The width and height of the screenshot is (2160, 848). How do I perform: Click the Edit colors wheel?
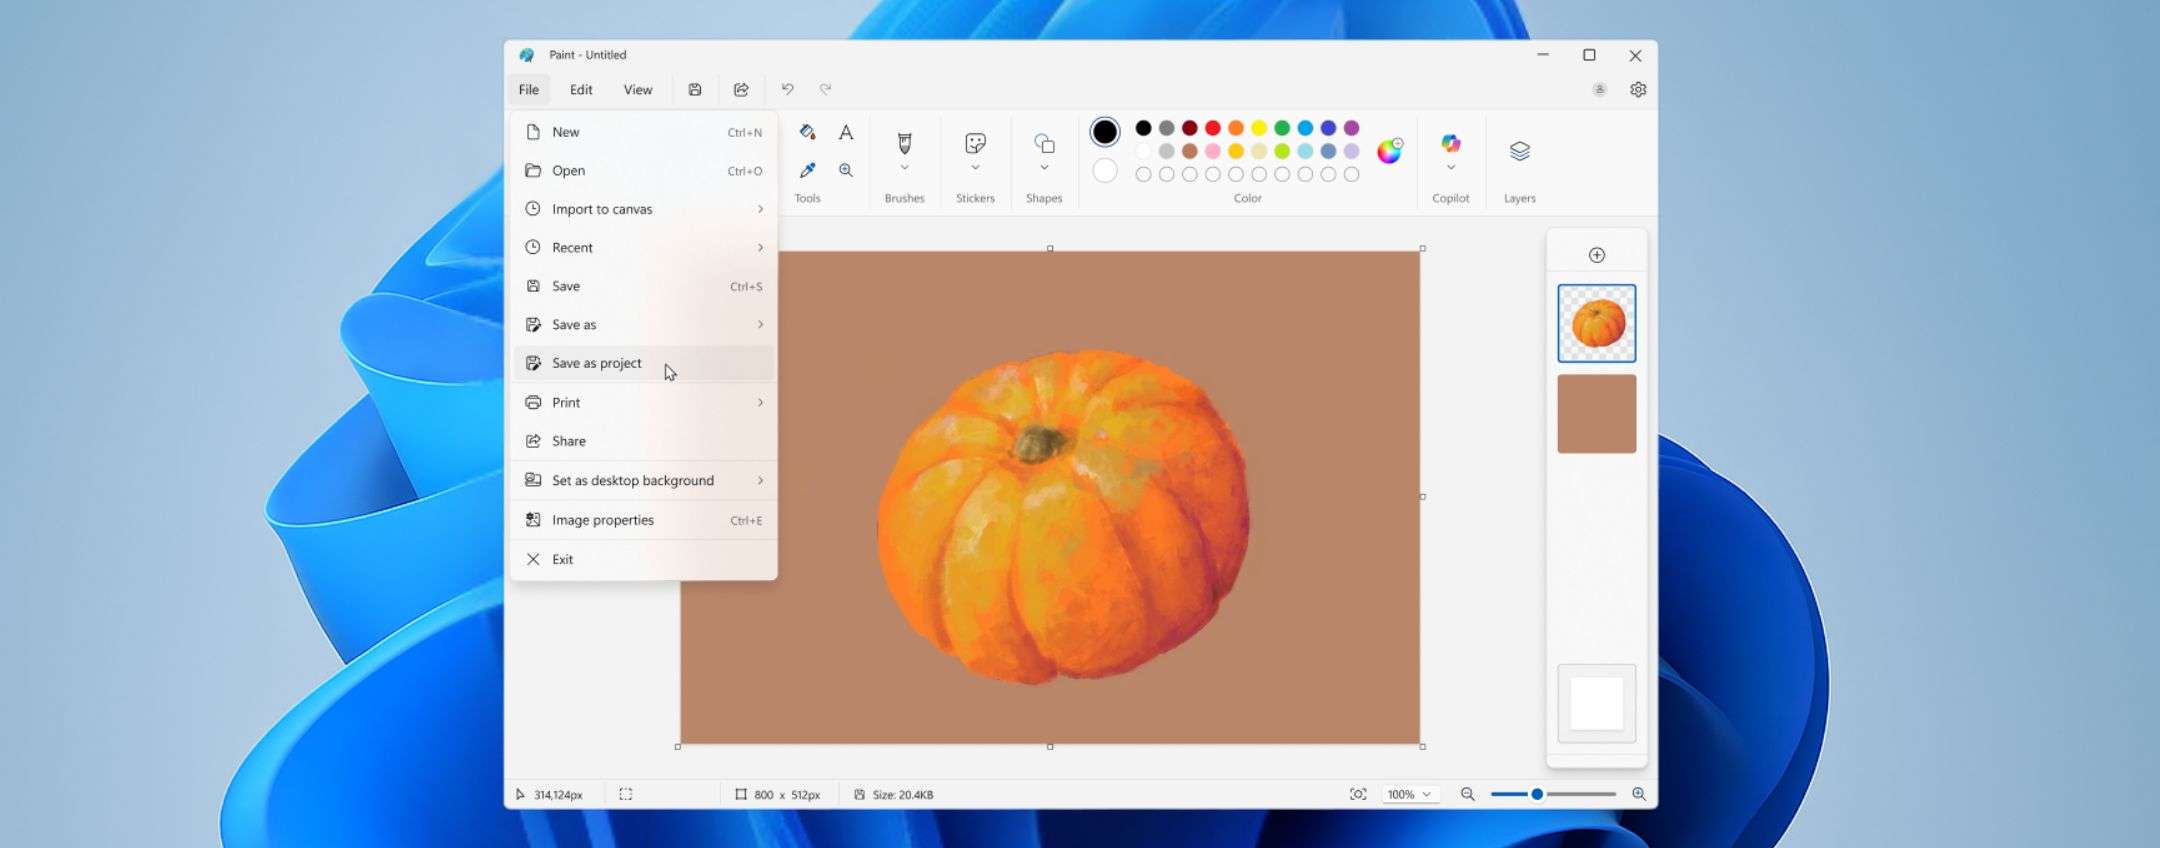click(x=1389, y=151)
